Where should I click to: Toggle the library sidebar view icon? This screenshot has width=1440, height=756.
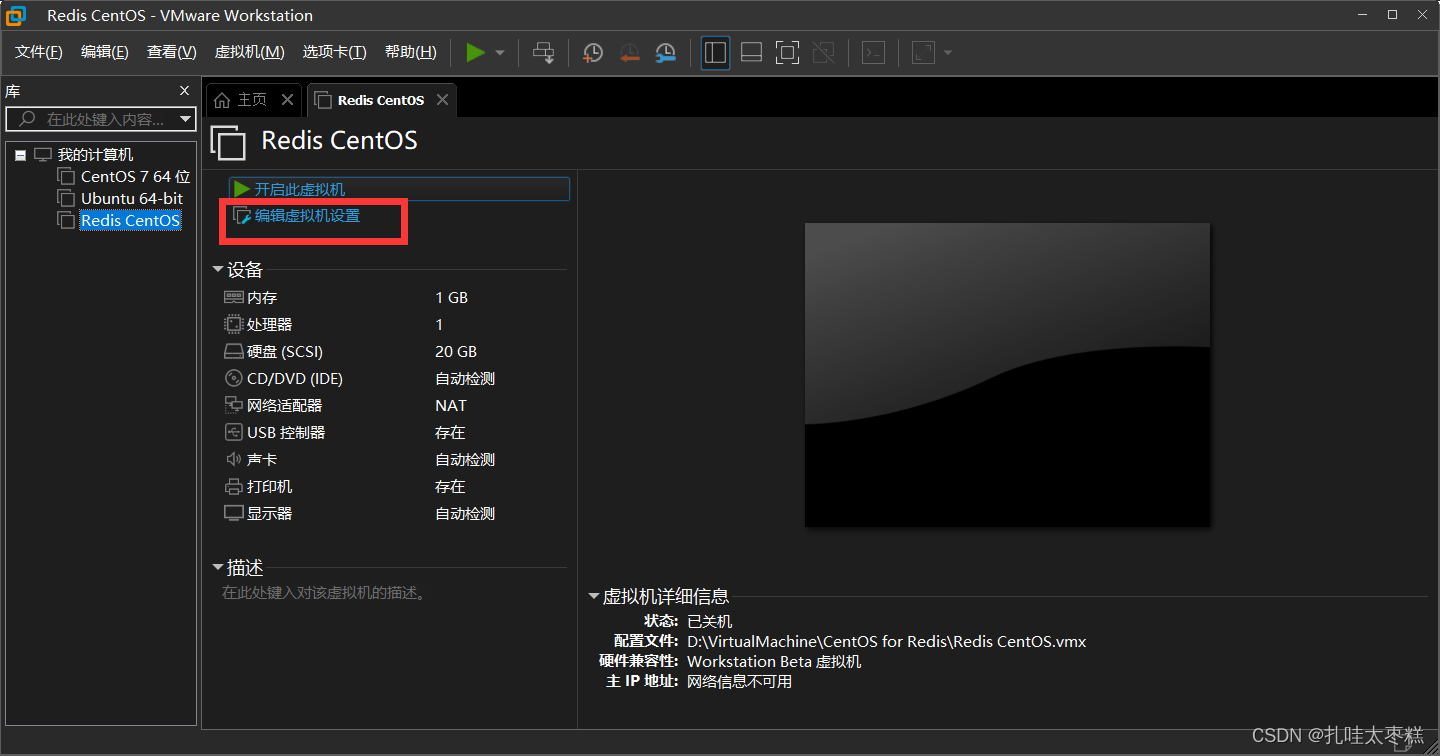click(715, 52)
